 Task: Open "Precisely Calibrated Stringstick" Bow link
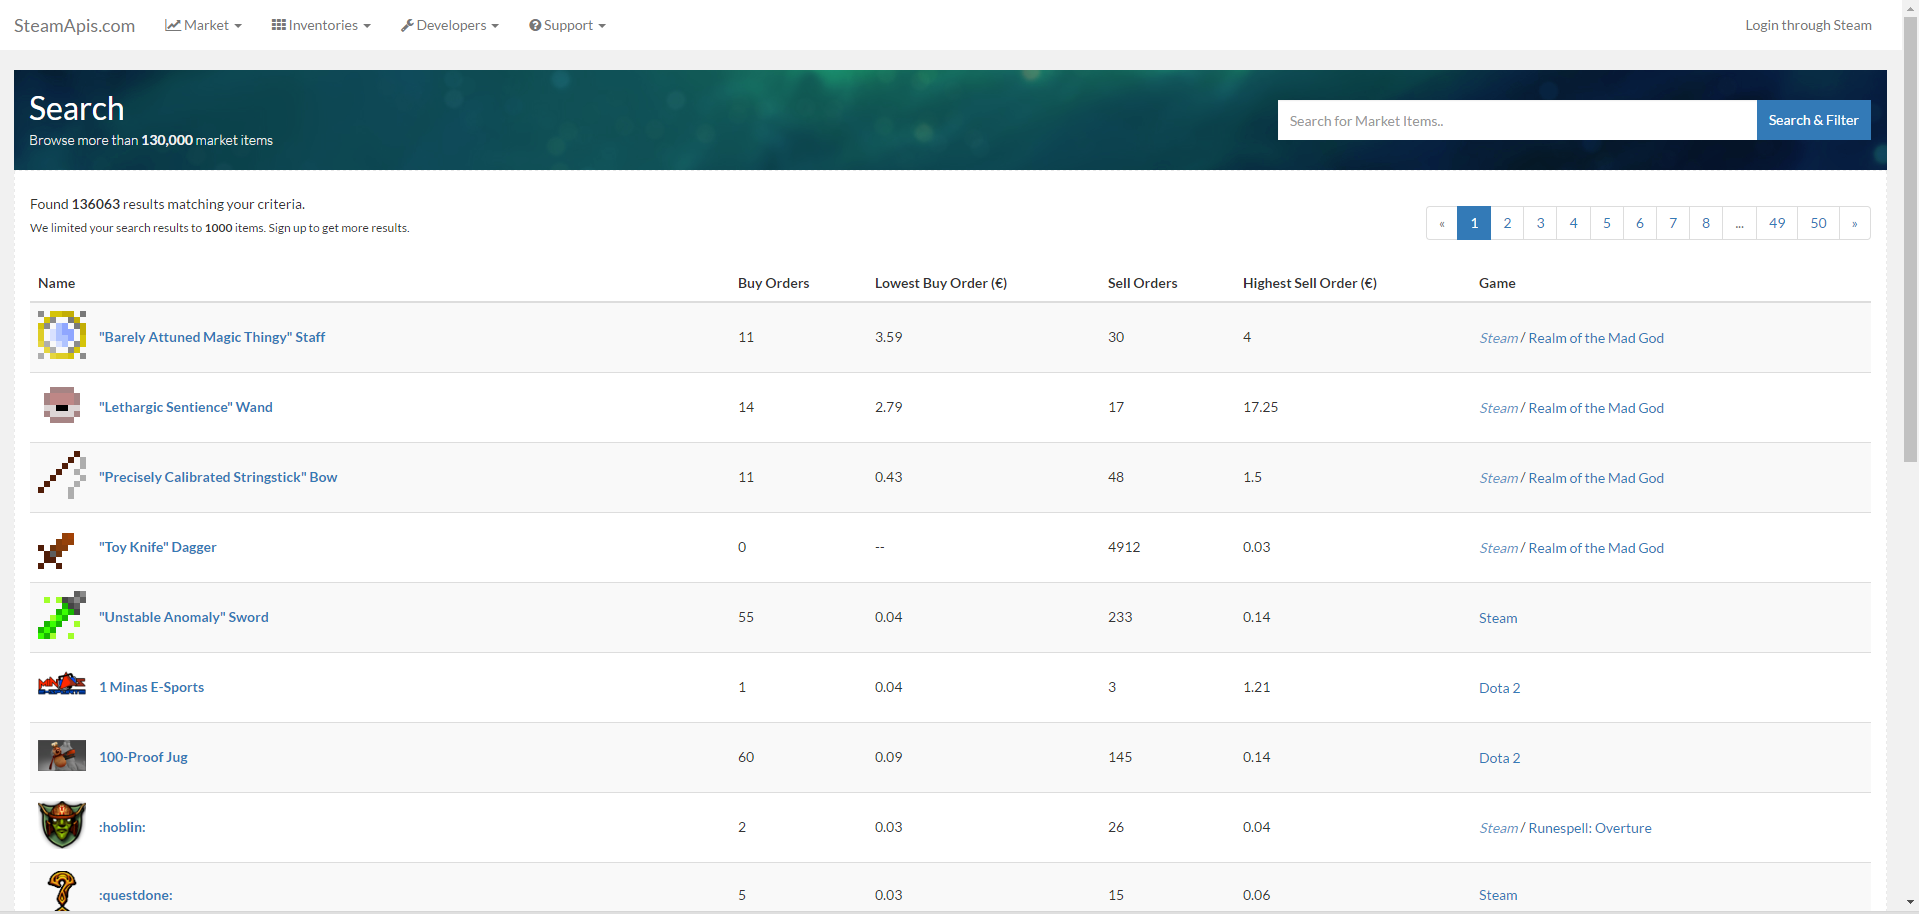(x=218, y=477)
